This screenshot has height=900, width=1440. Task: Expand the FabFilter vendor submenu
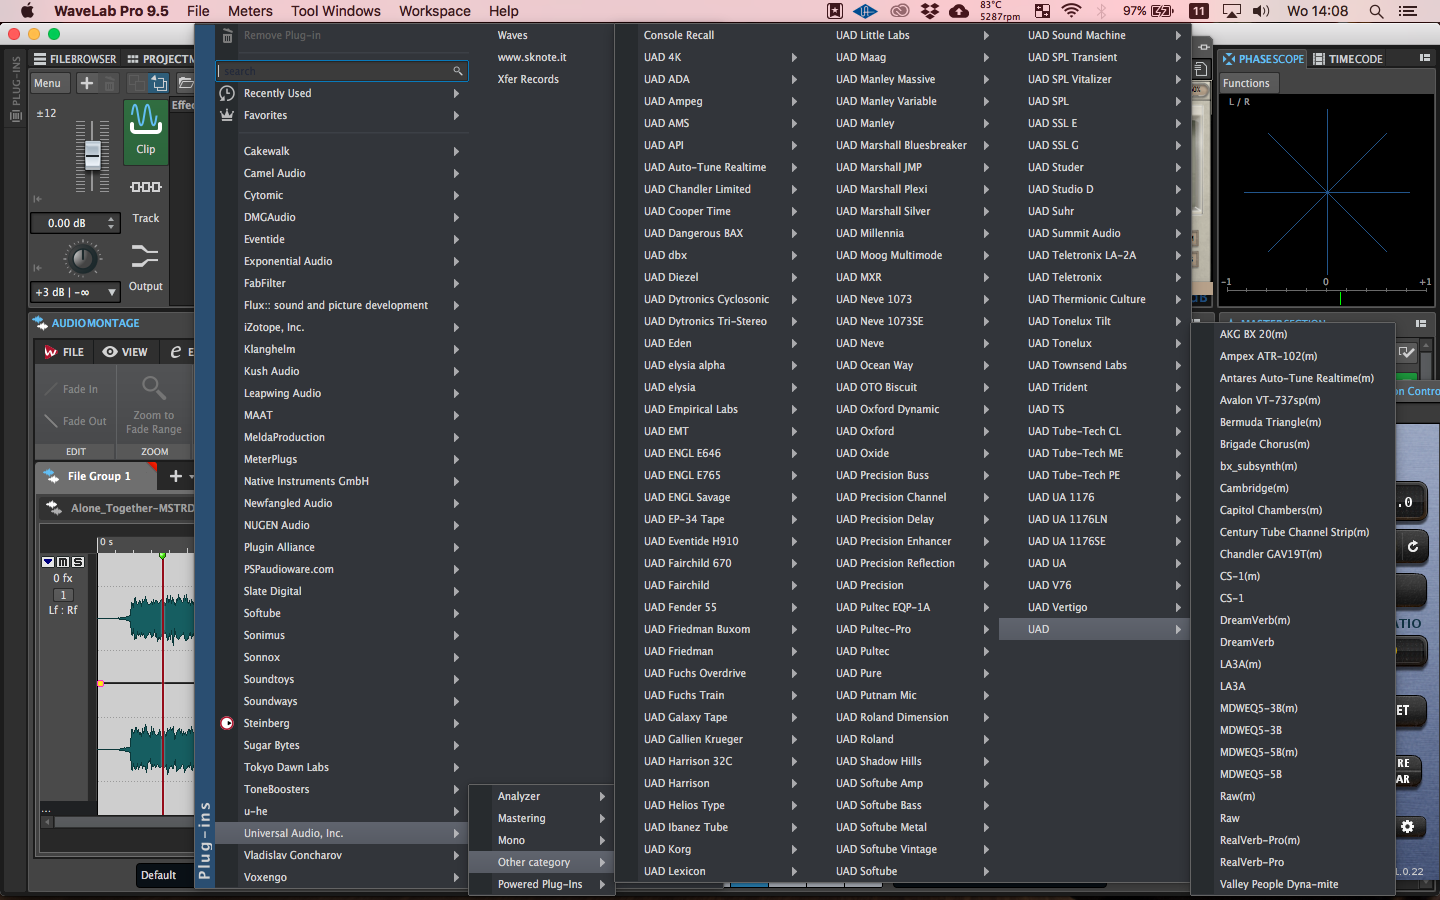[x=340, y=283]
